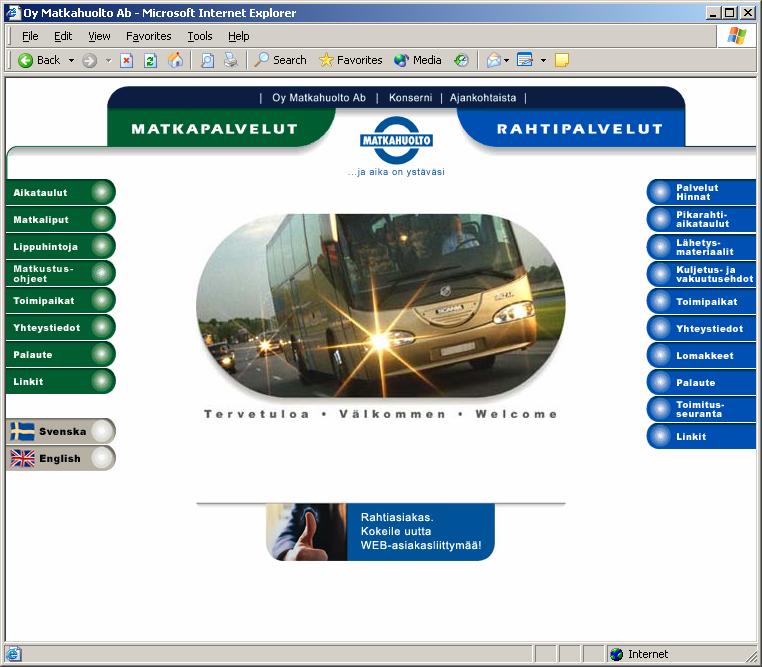
Task: Open the Help menu
Action: click(x=239, y=36)
